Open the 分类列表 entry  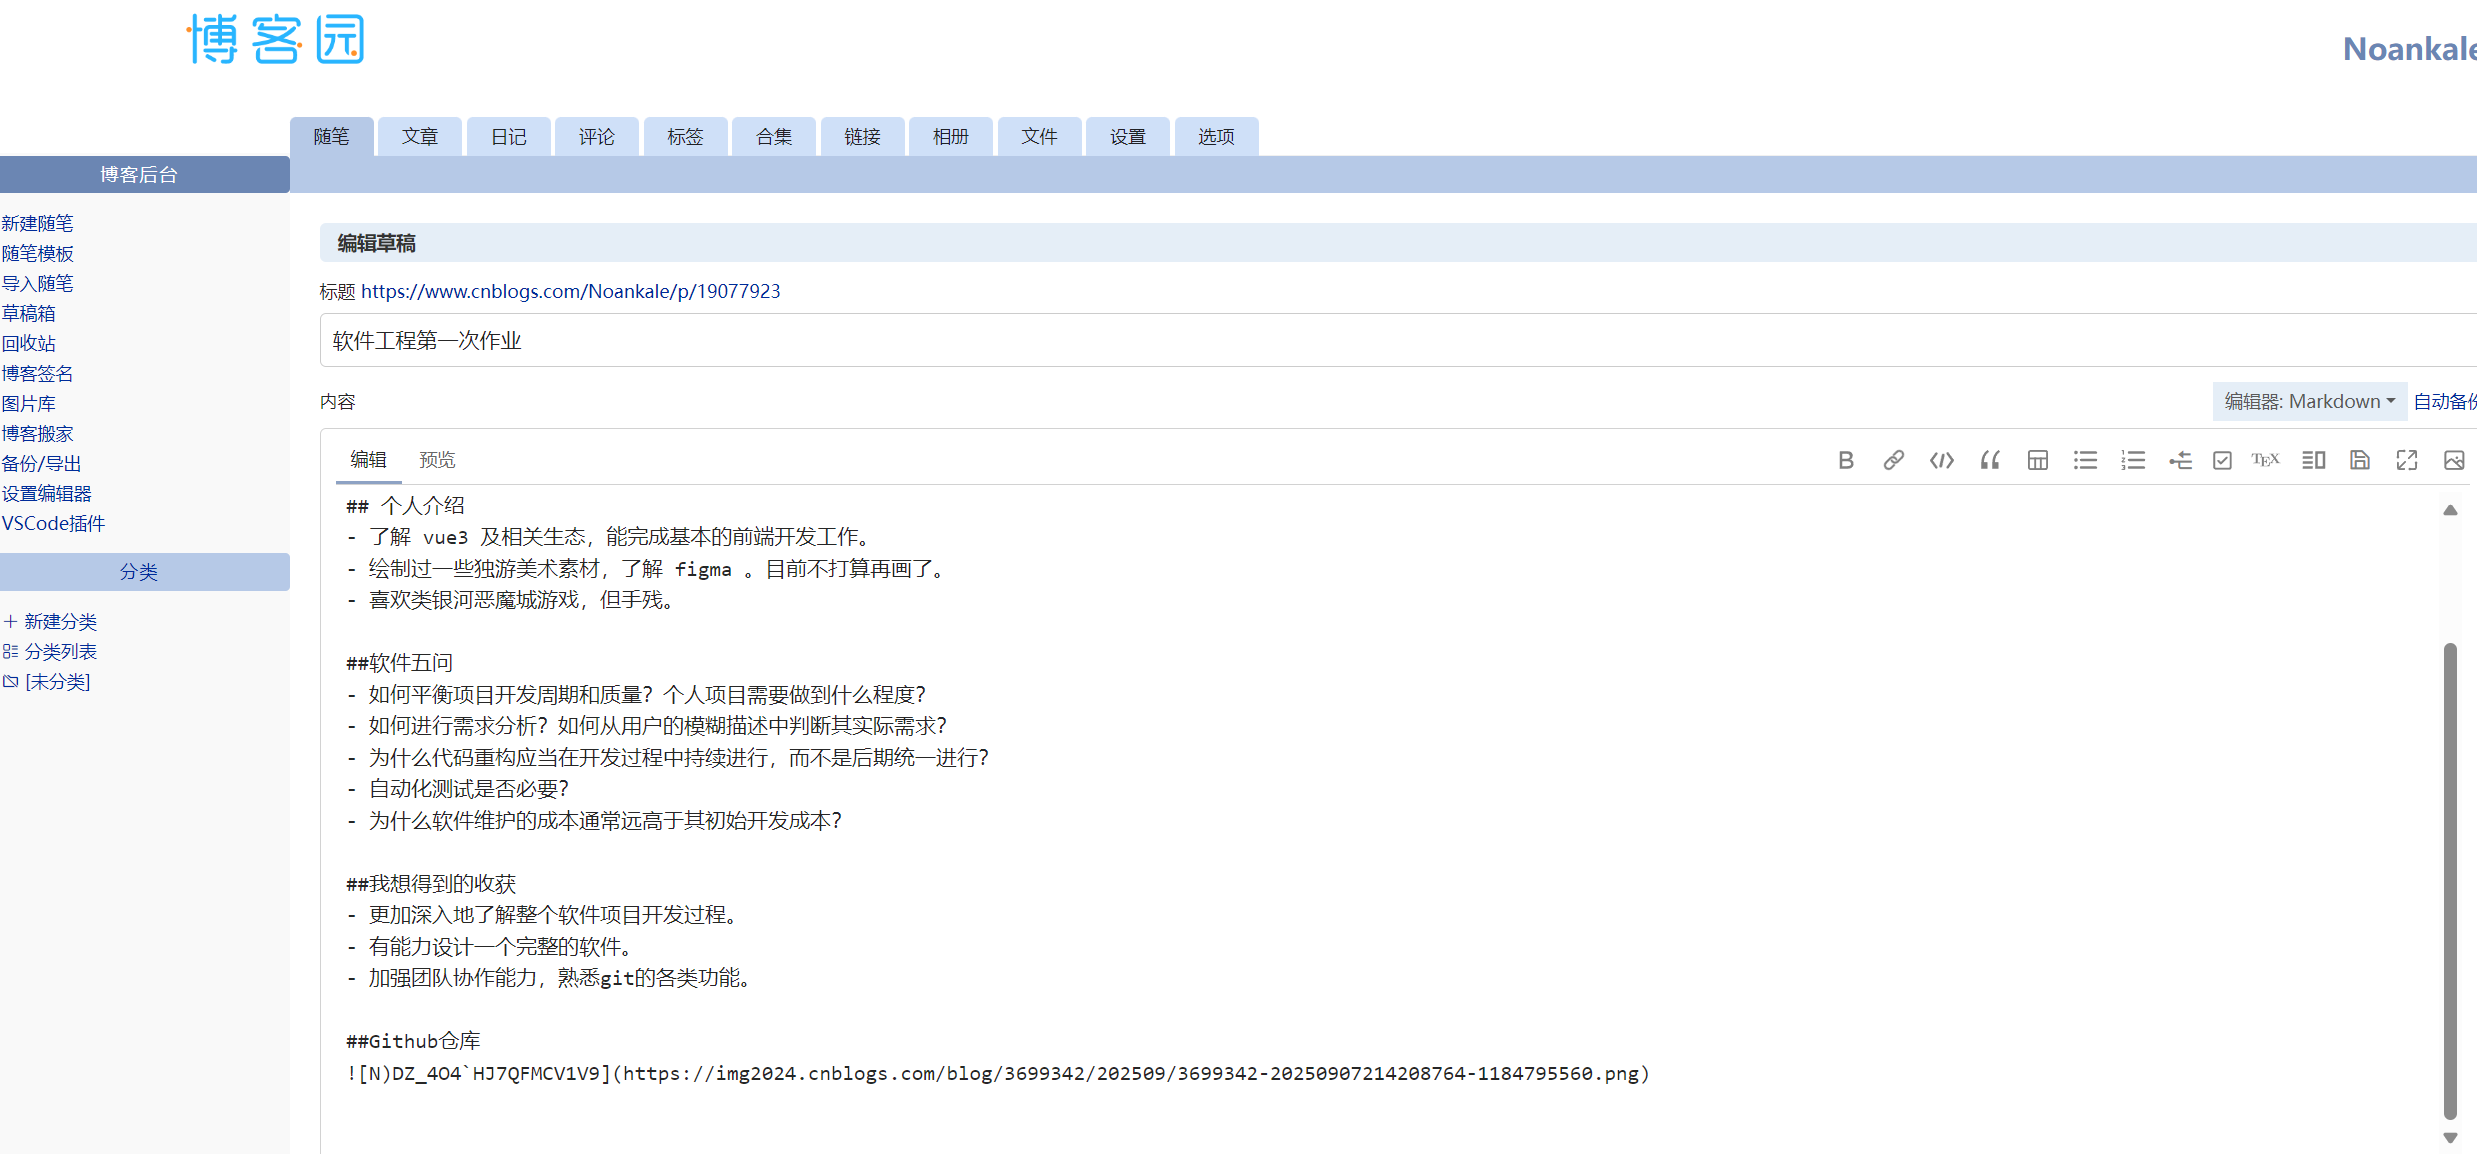pyautogui.click(x=62, y=651)
